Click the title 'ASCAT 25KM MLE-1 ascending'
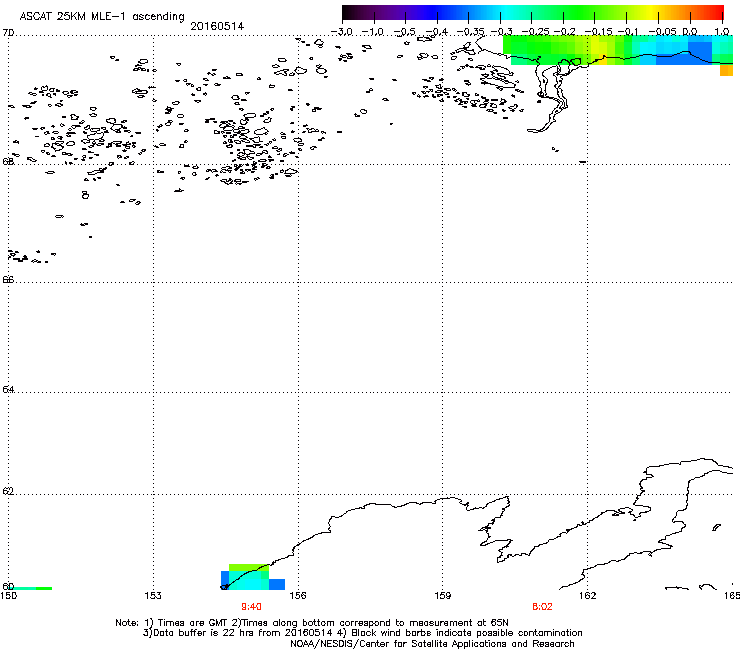The image size is (740, 650). click(102, 16)
